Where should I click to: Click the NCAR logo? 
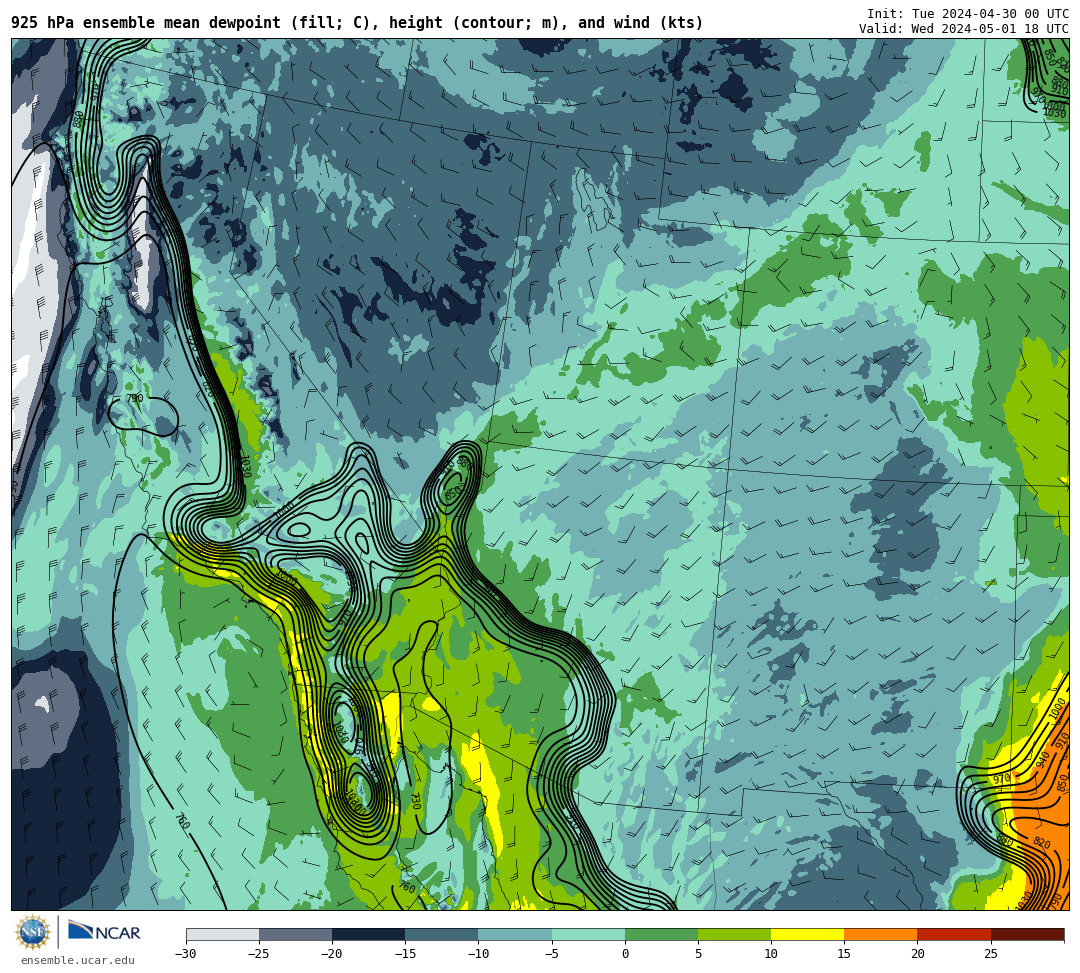[x=104, y=932]
